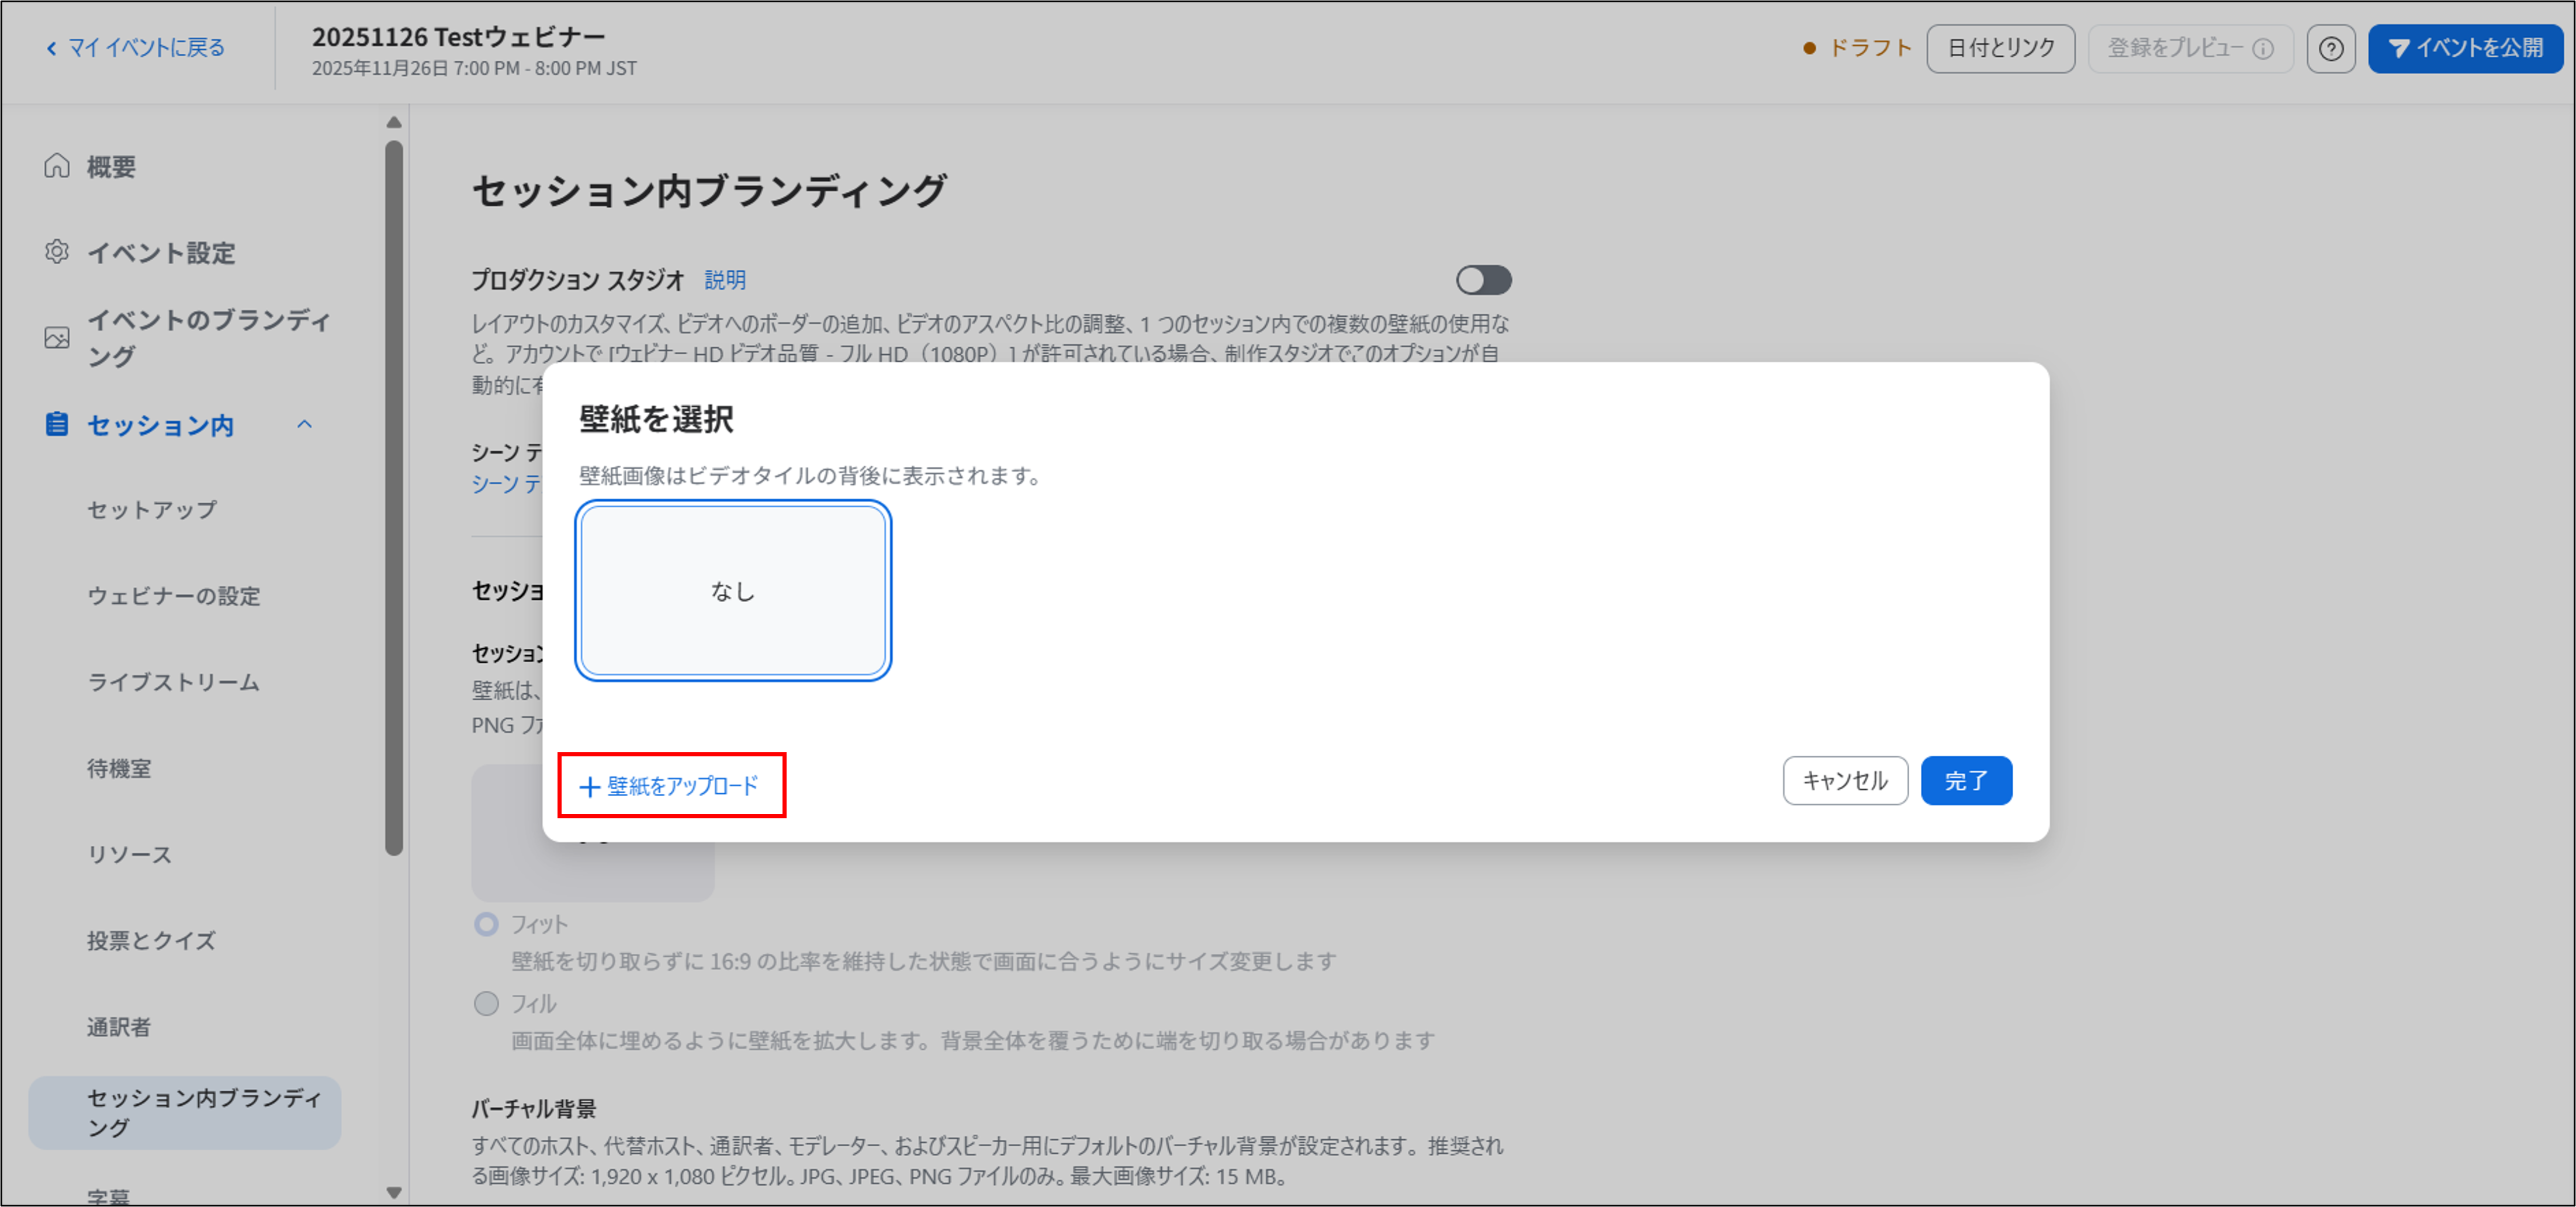The image size is (2576, 1207).
Task: Select the フィット radio button
Action: 486,924
